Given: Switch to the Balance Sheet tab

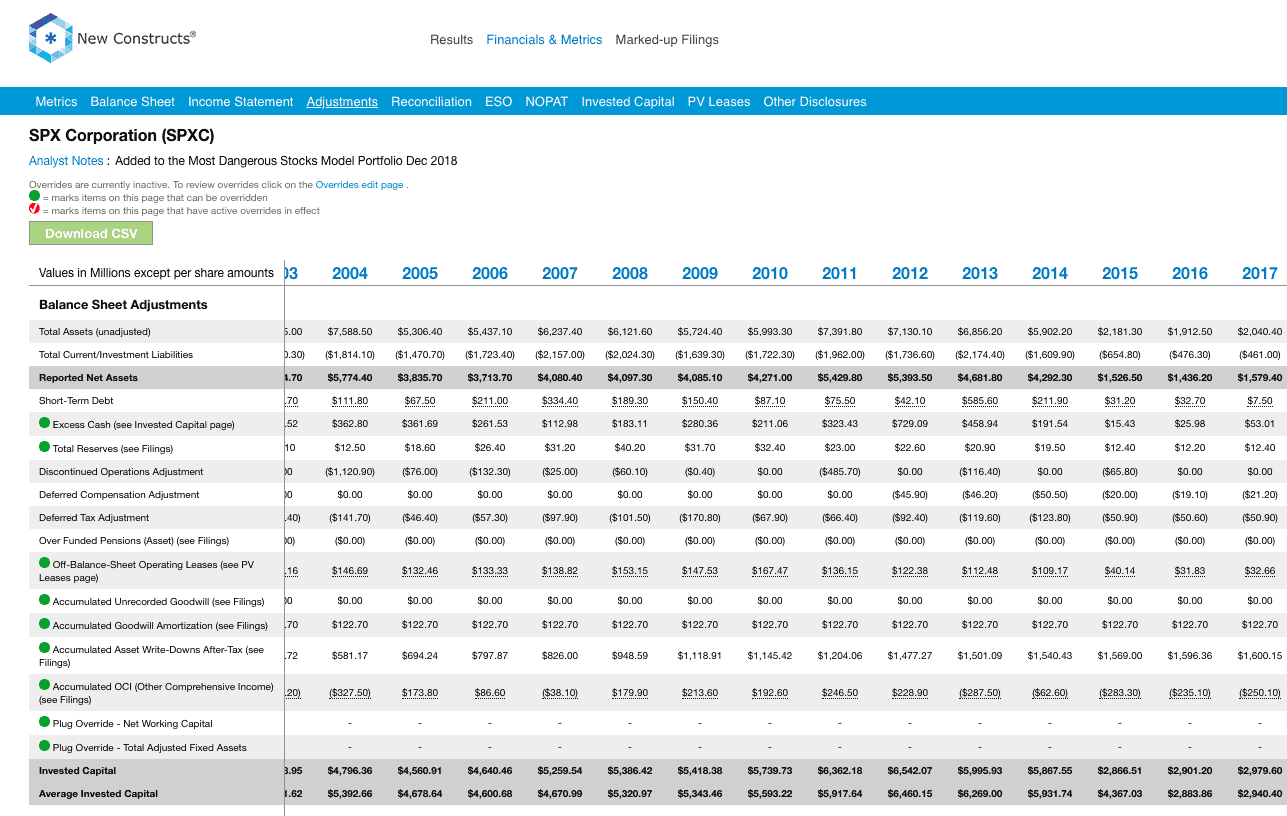Looking at the screenshot, I should click(132, 102).
